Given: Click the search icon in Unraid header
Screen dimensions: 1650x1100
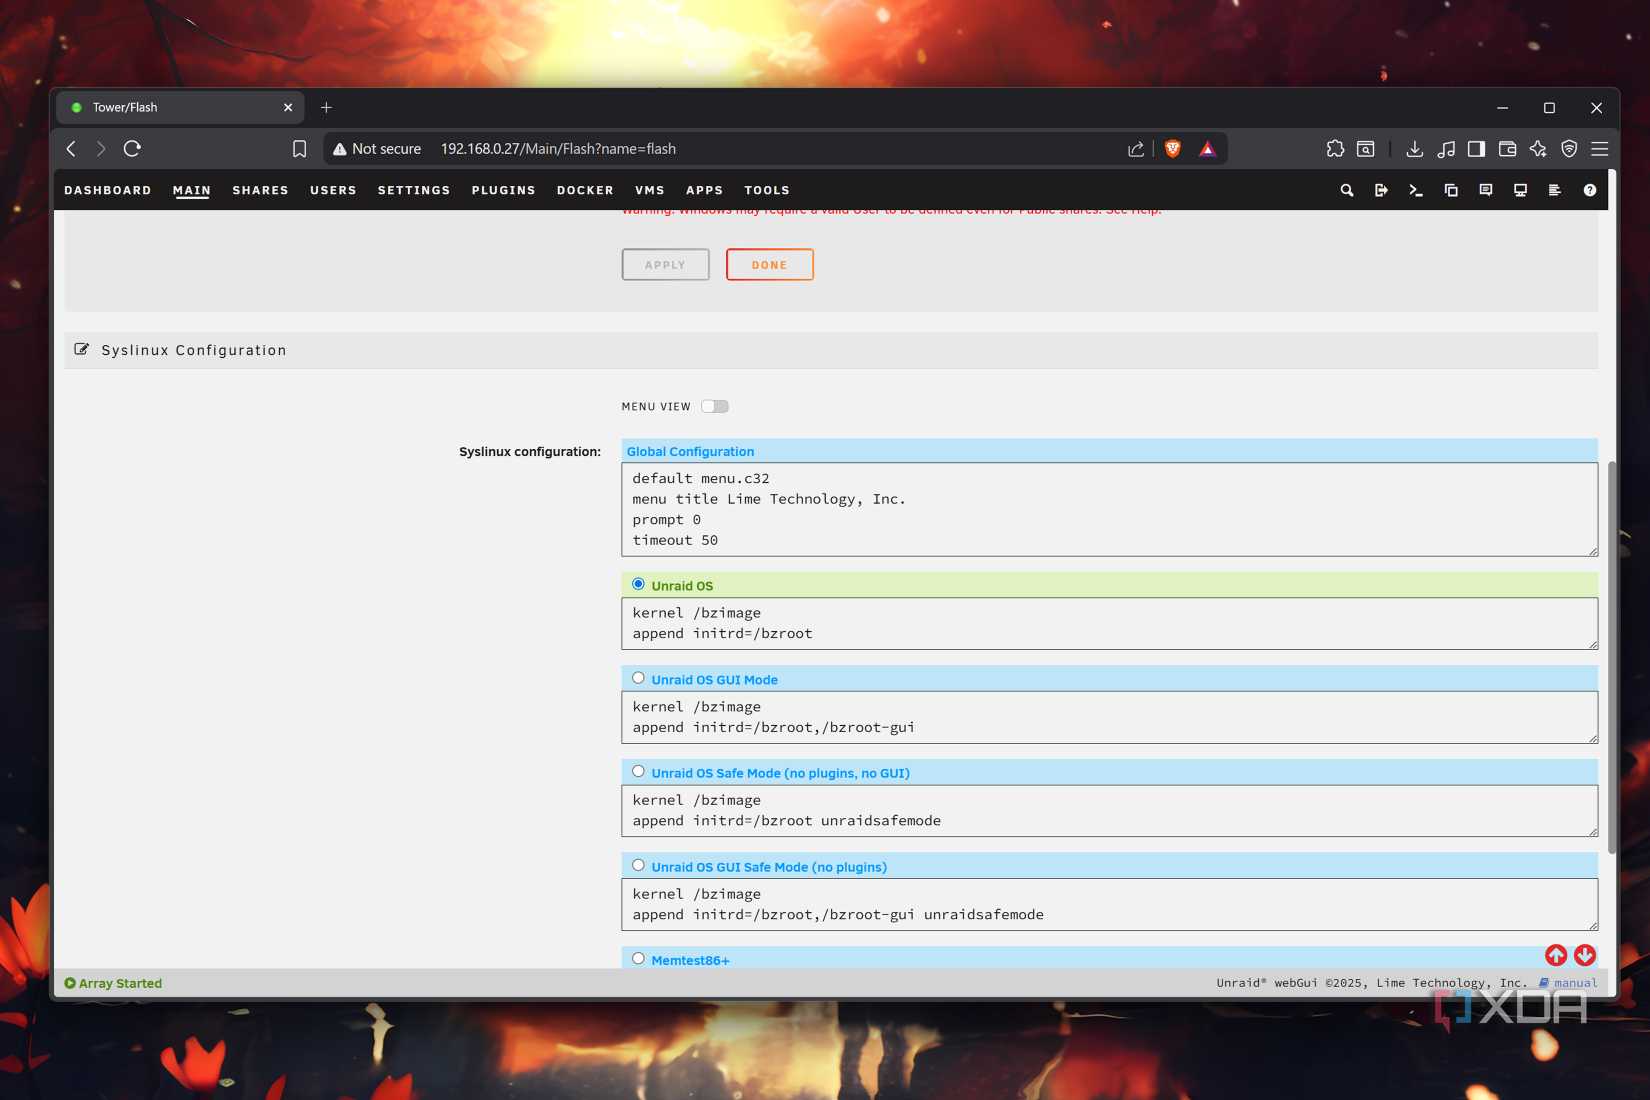Looking at the screenshot, I should click(x=1347, y=190).
